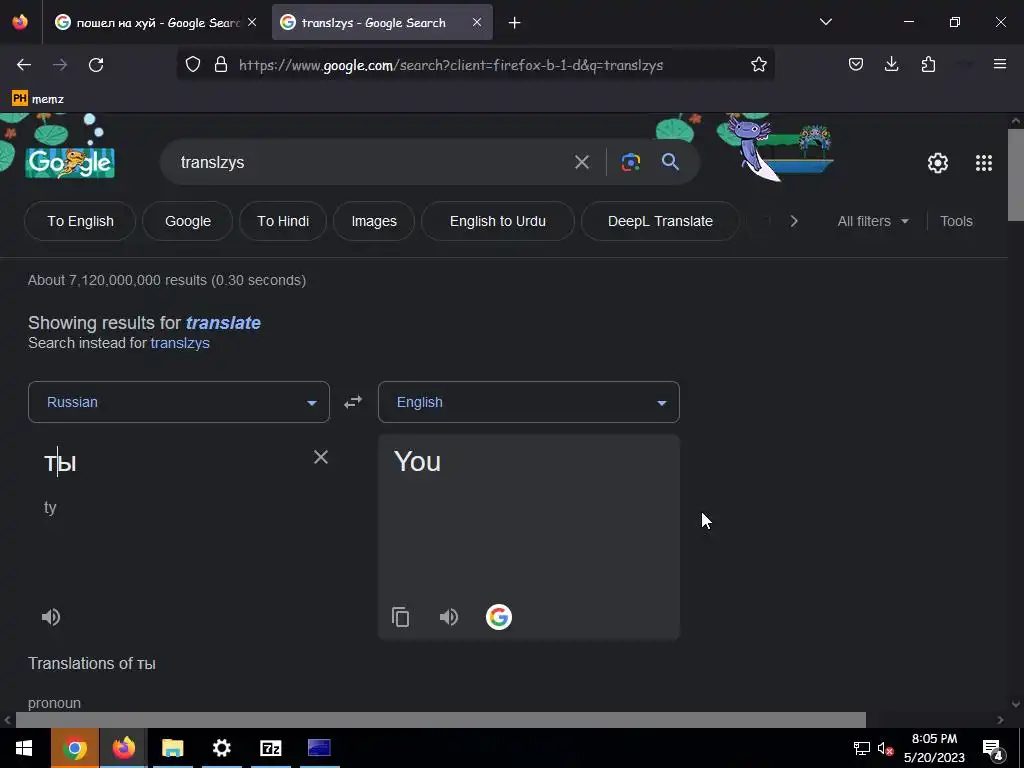Viewport: 1024px width, 768px height.
Task: Submit search with magnifier icon
Action: point(670,161)
